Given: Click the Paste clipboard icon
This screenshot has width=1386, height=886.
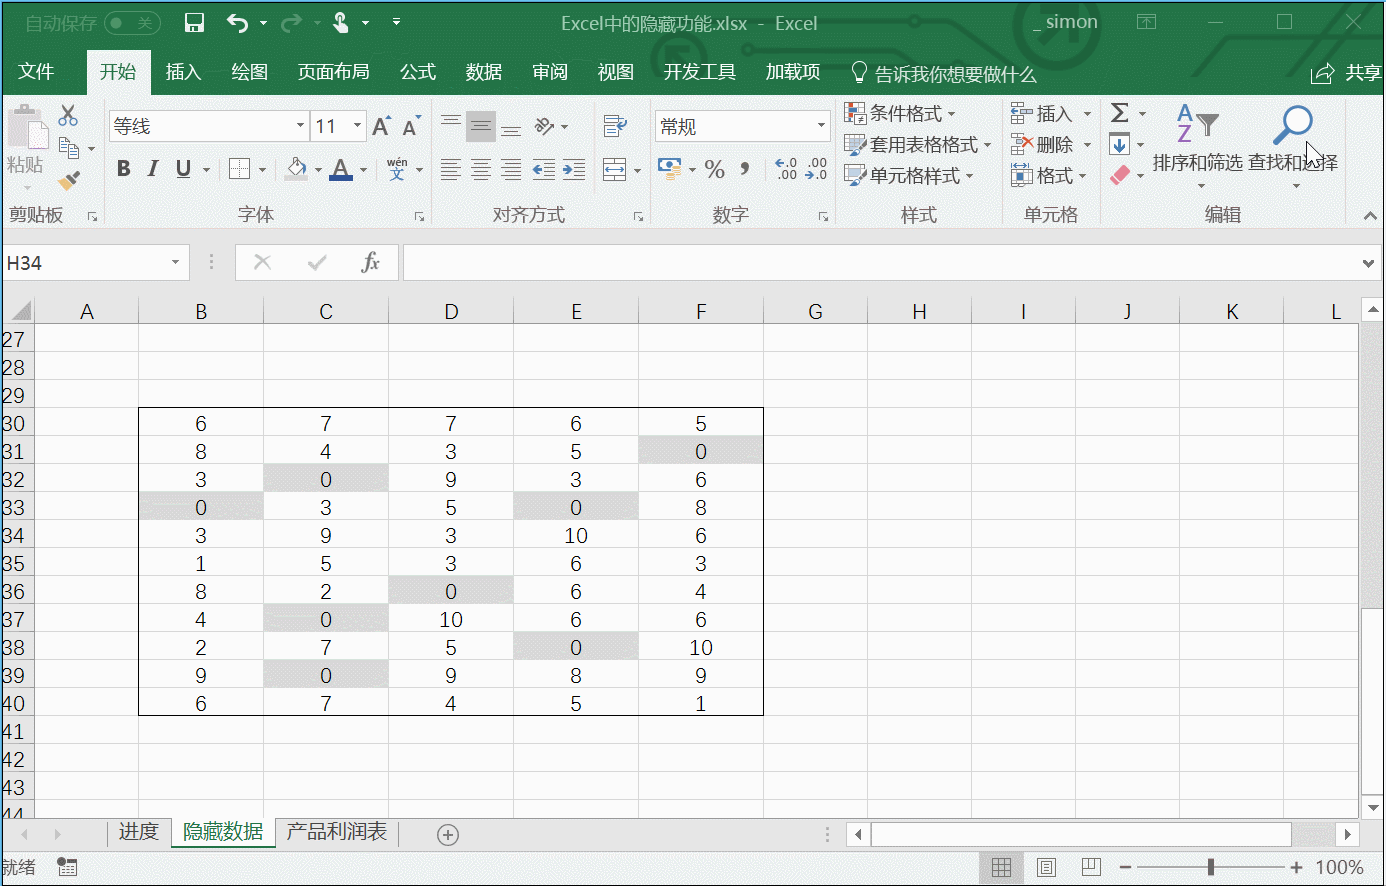Looking at the screenshot, I should pyautogui.click(x=27, y=129).
